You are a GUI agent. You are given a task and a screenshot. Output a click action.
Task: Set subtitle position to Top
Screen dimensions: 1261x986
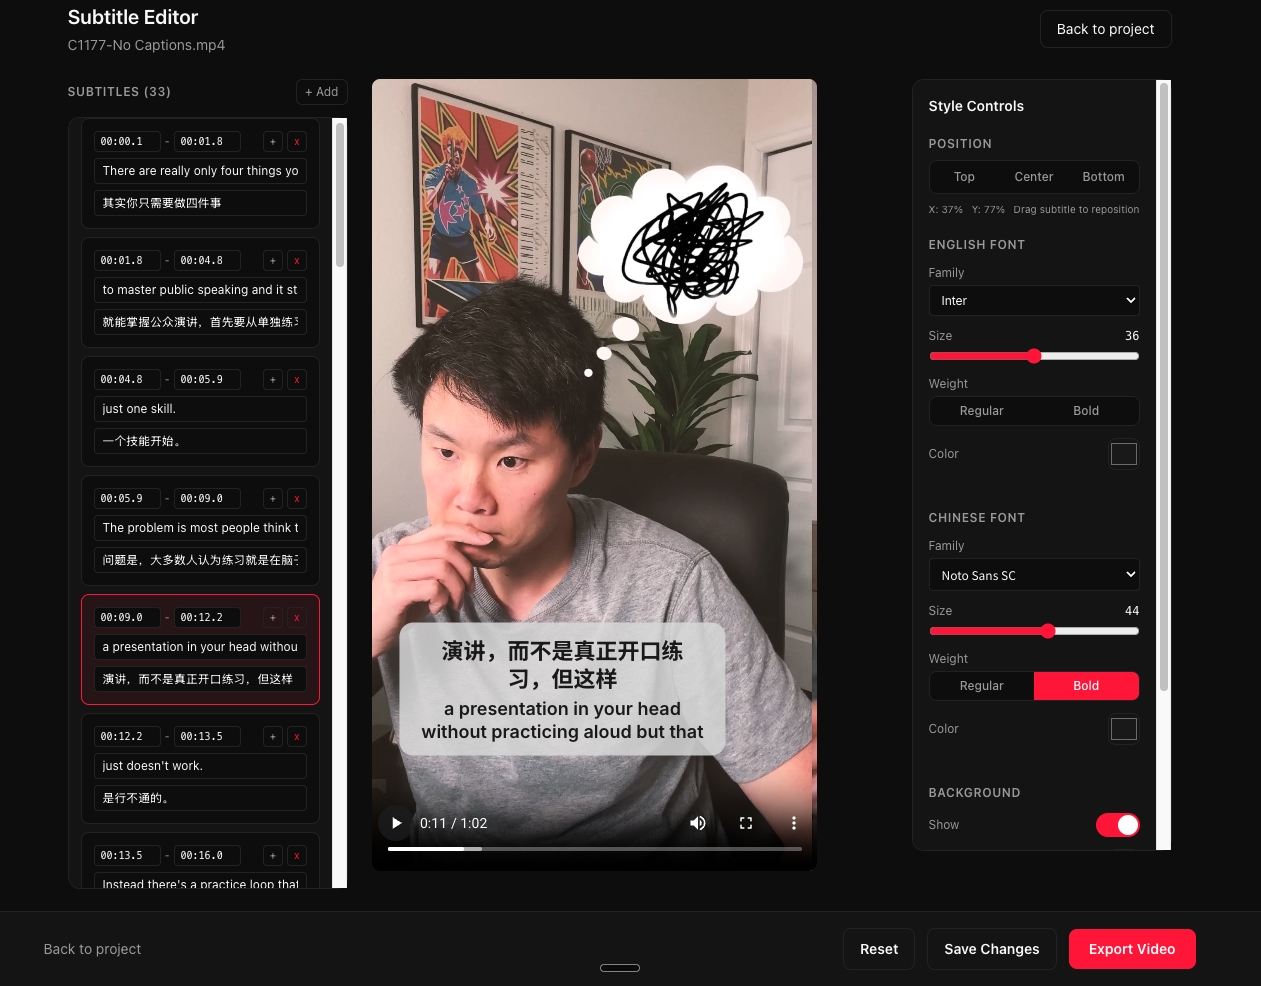coord(964,177)
